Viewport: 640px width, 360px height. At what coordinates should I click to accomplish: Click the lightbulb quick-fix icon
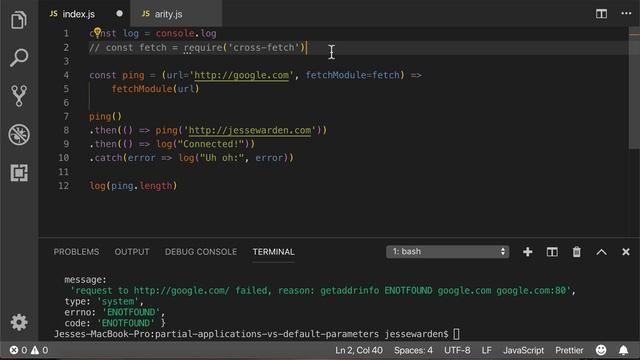pos(97,32)
